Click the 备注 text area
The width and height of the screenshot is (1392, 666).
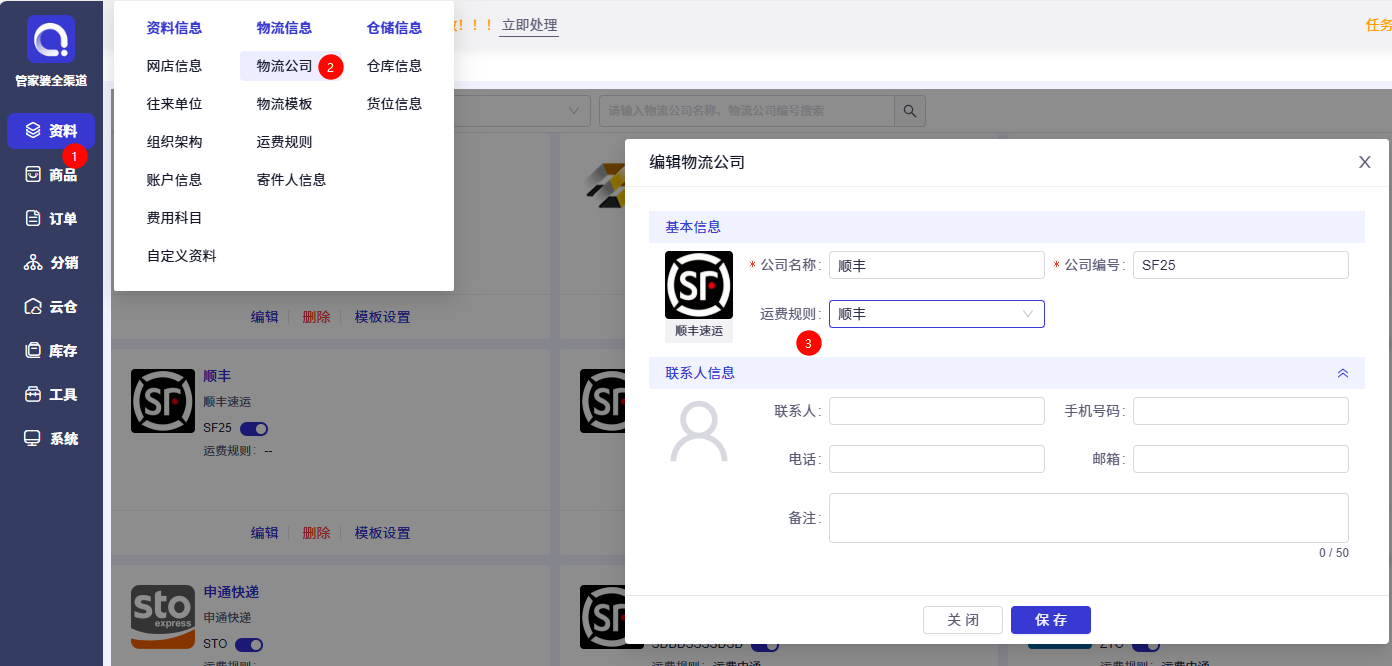tap(1088, 518)
